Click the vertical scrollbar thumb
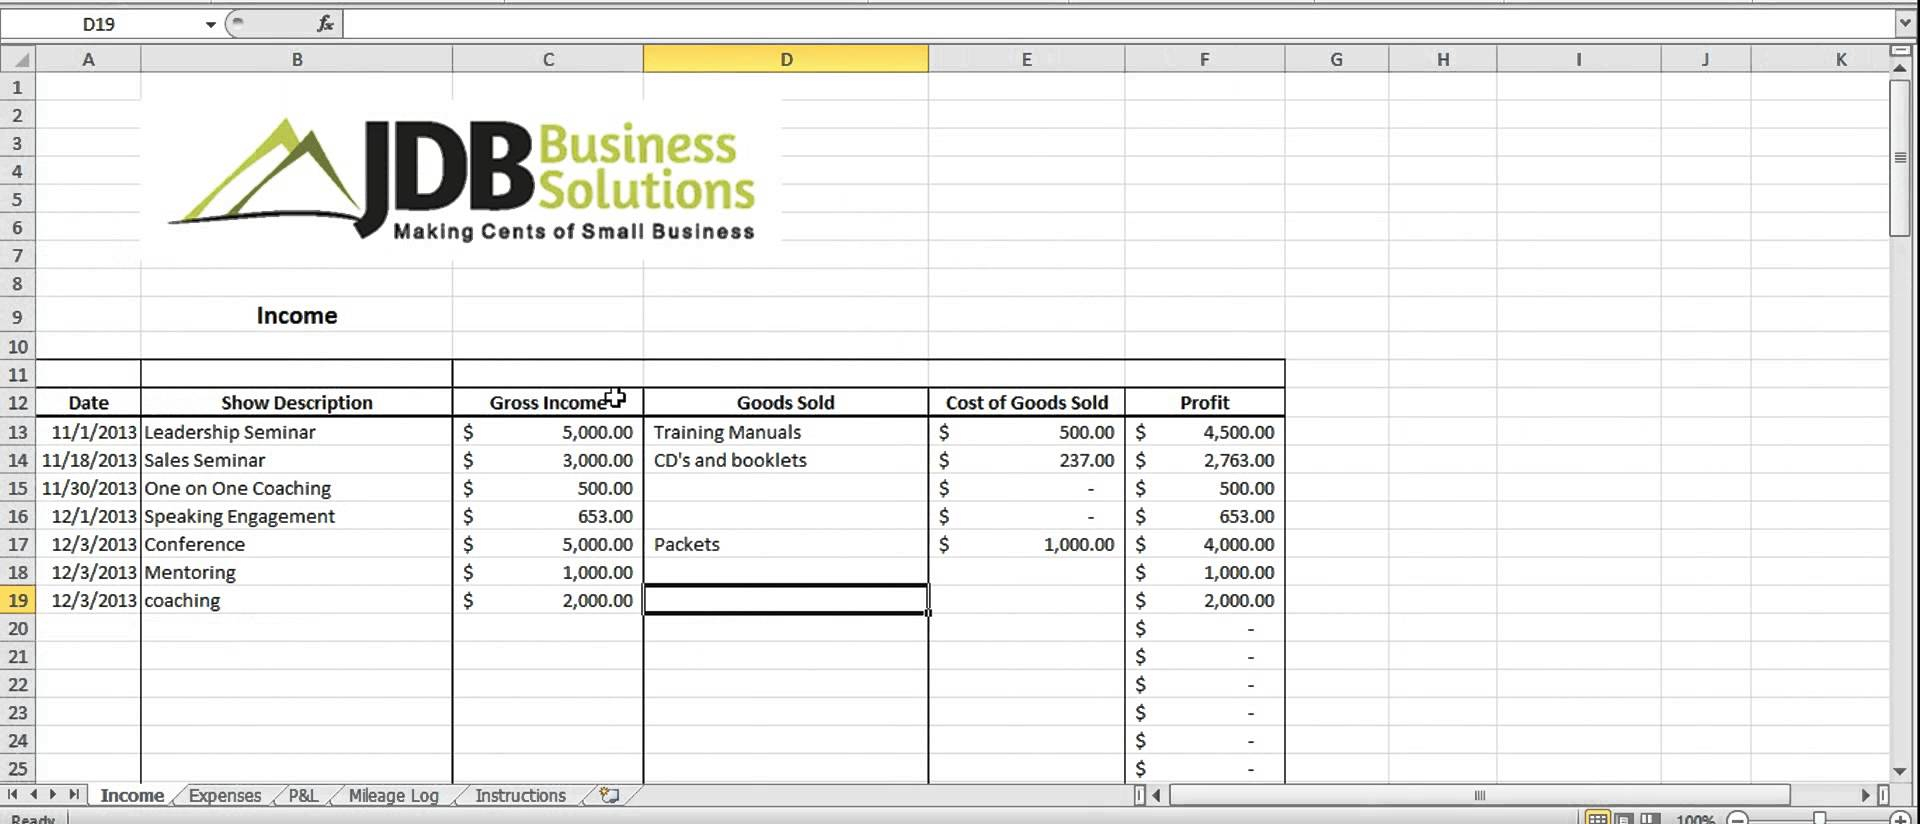Screen dimensions: 1920x824 pyautogui.click(x=1900, y=157)
